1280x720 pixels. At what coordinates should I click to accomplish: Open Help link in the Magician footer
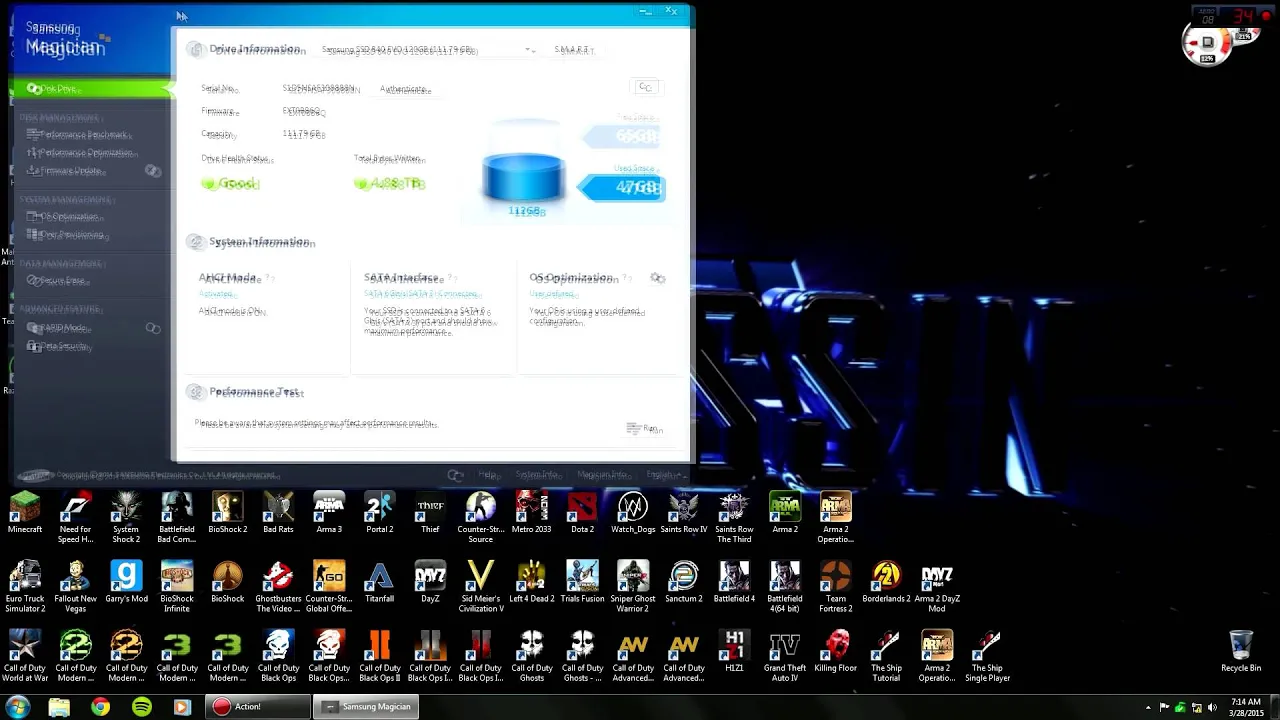(x=487, y=475)
